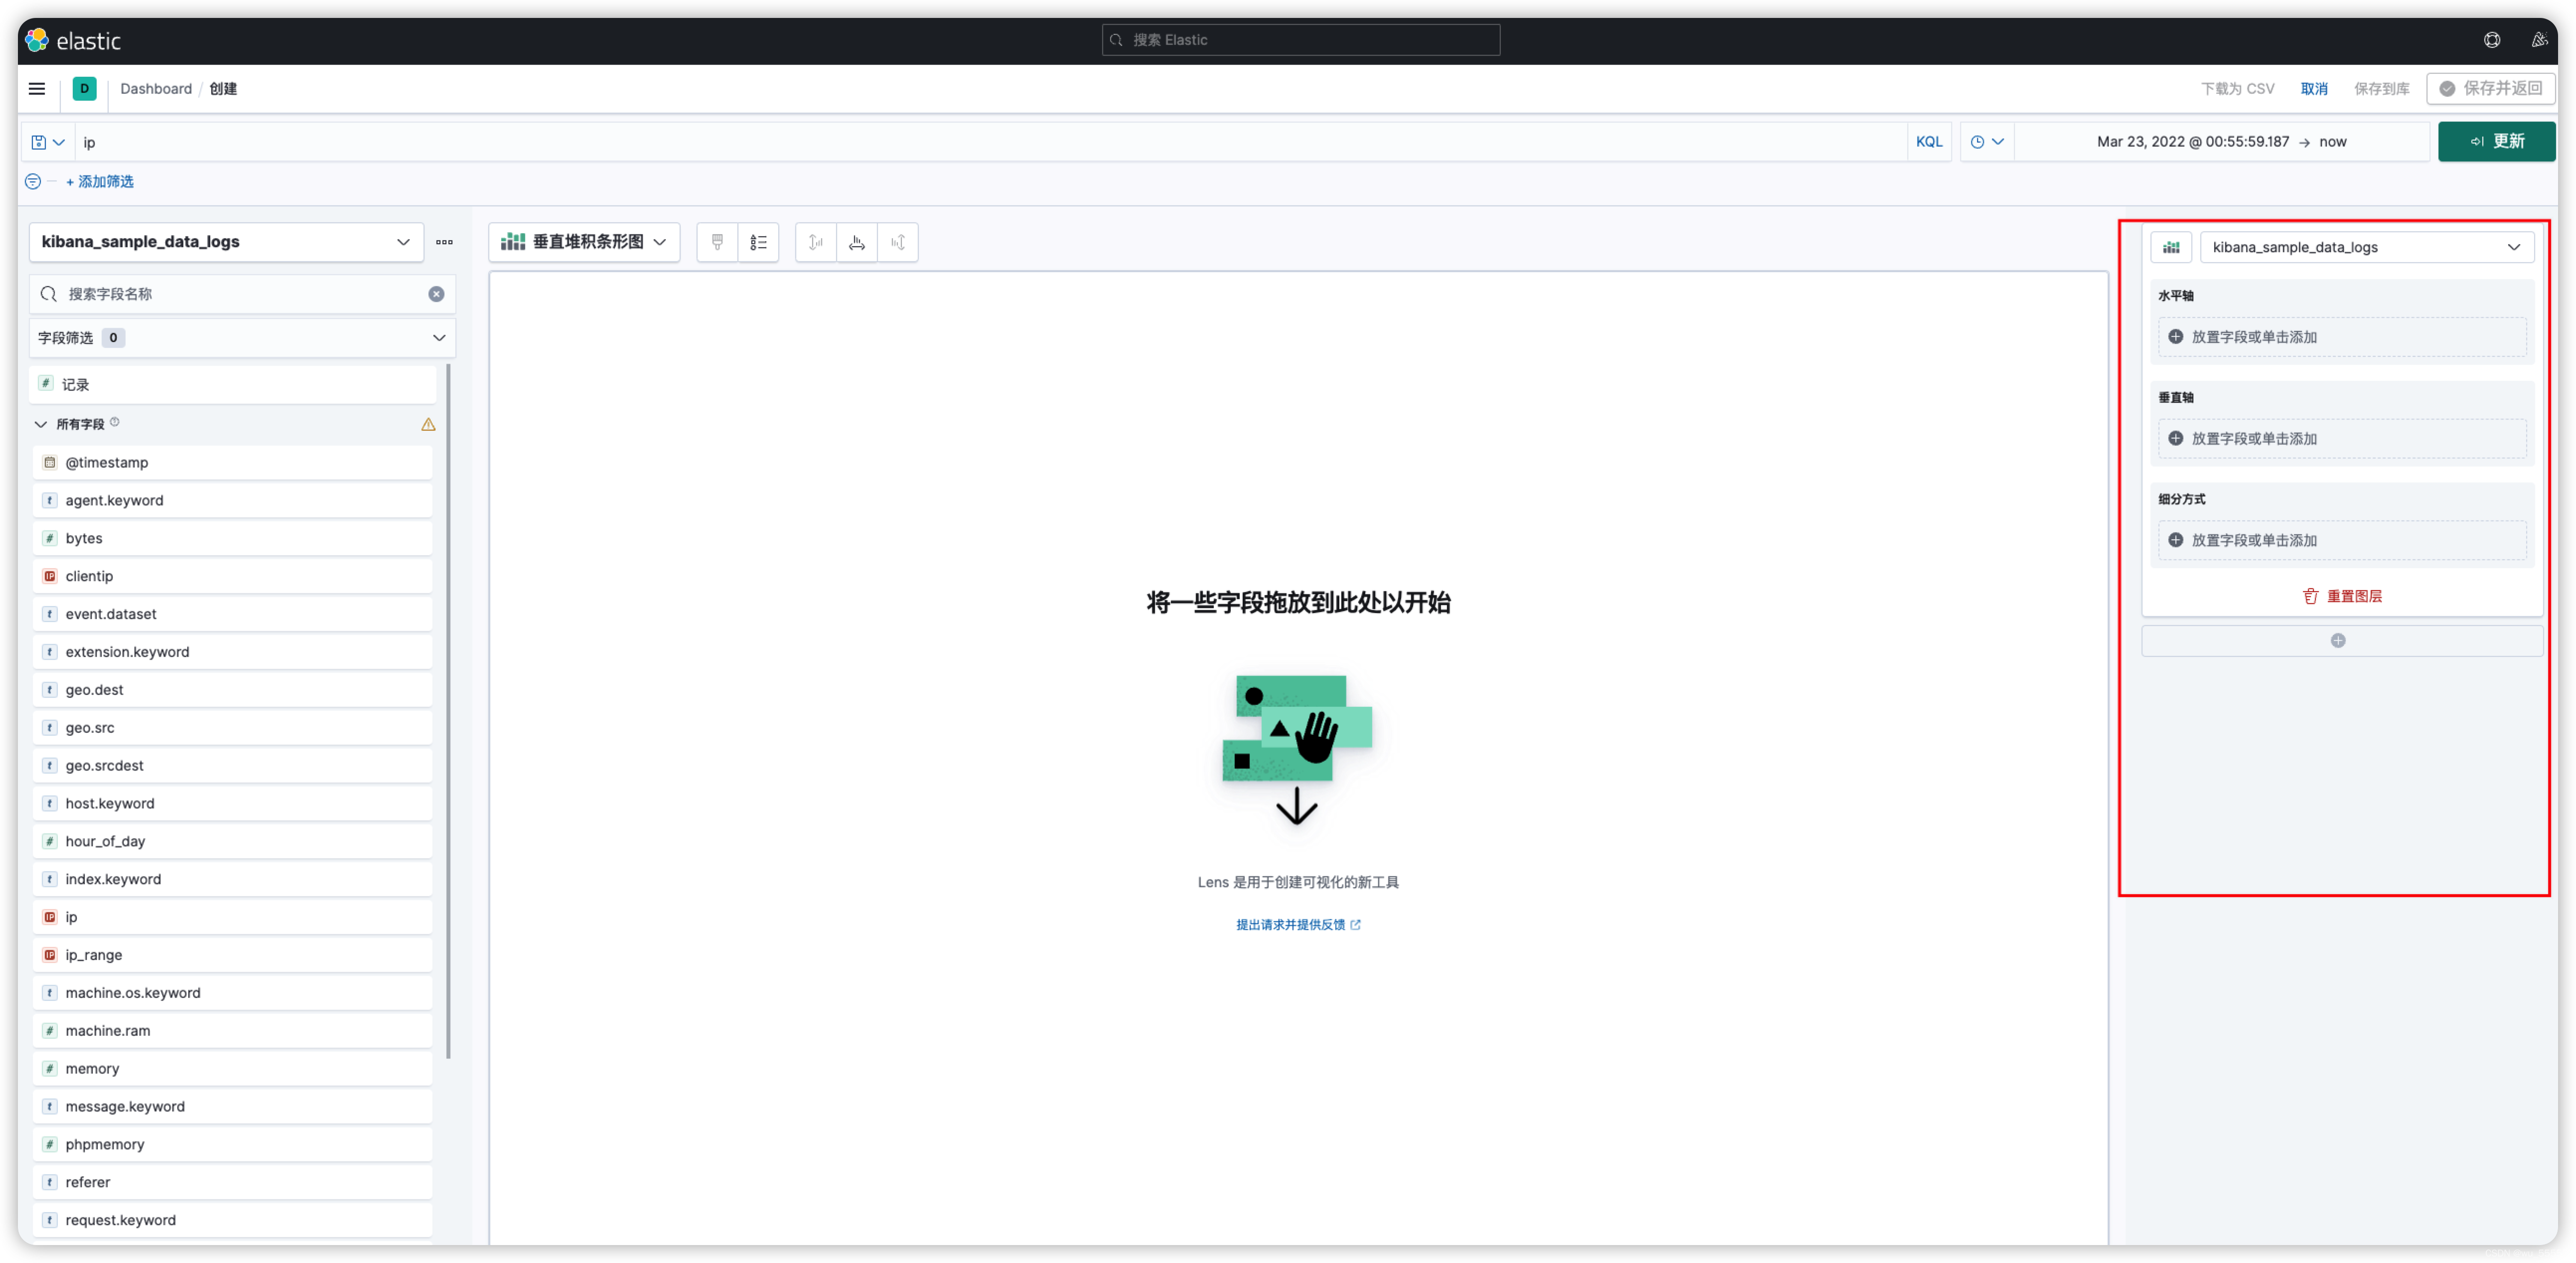Viewport: 2576px width, 1263px height.
Task: Toggle the KQL query language popover
Action: tap(1930, 141)
